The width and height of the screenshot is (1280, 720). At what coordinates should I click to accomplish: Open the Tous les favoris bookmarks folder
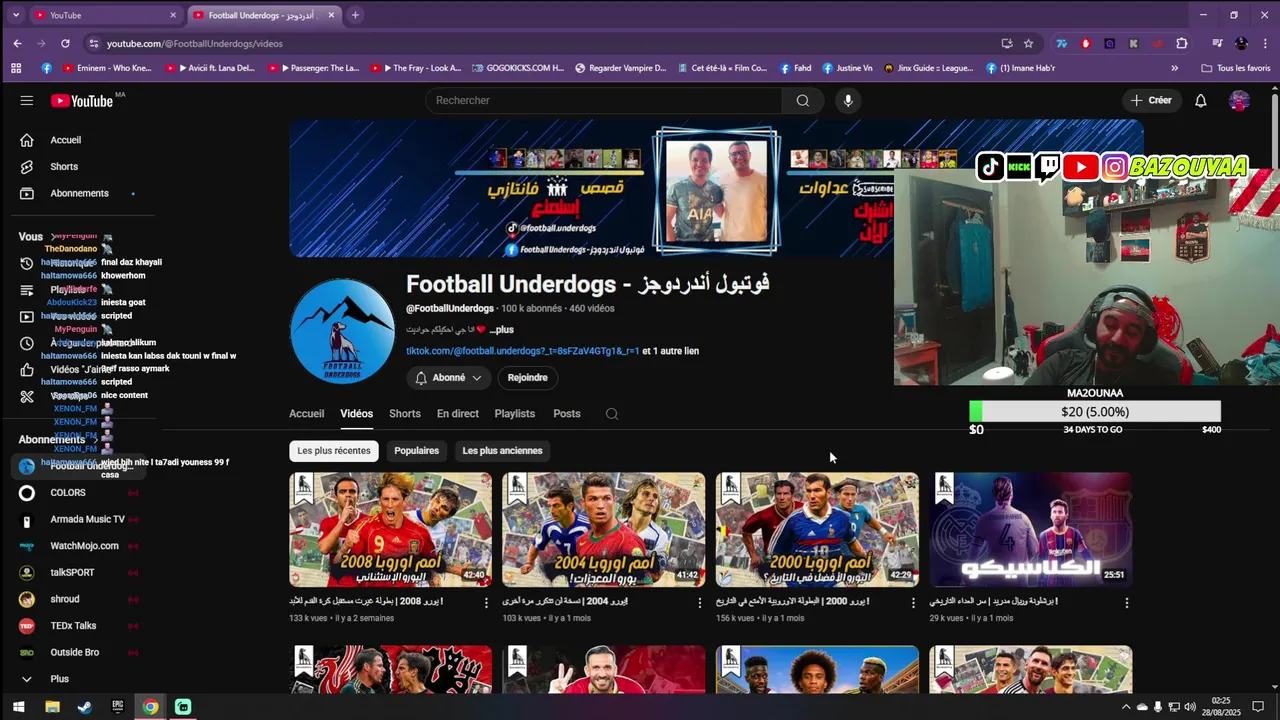click(x=1236, y=68)
